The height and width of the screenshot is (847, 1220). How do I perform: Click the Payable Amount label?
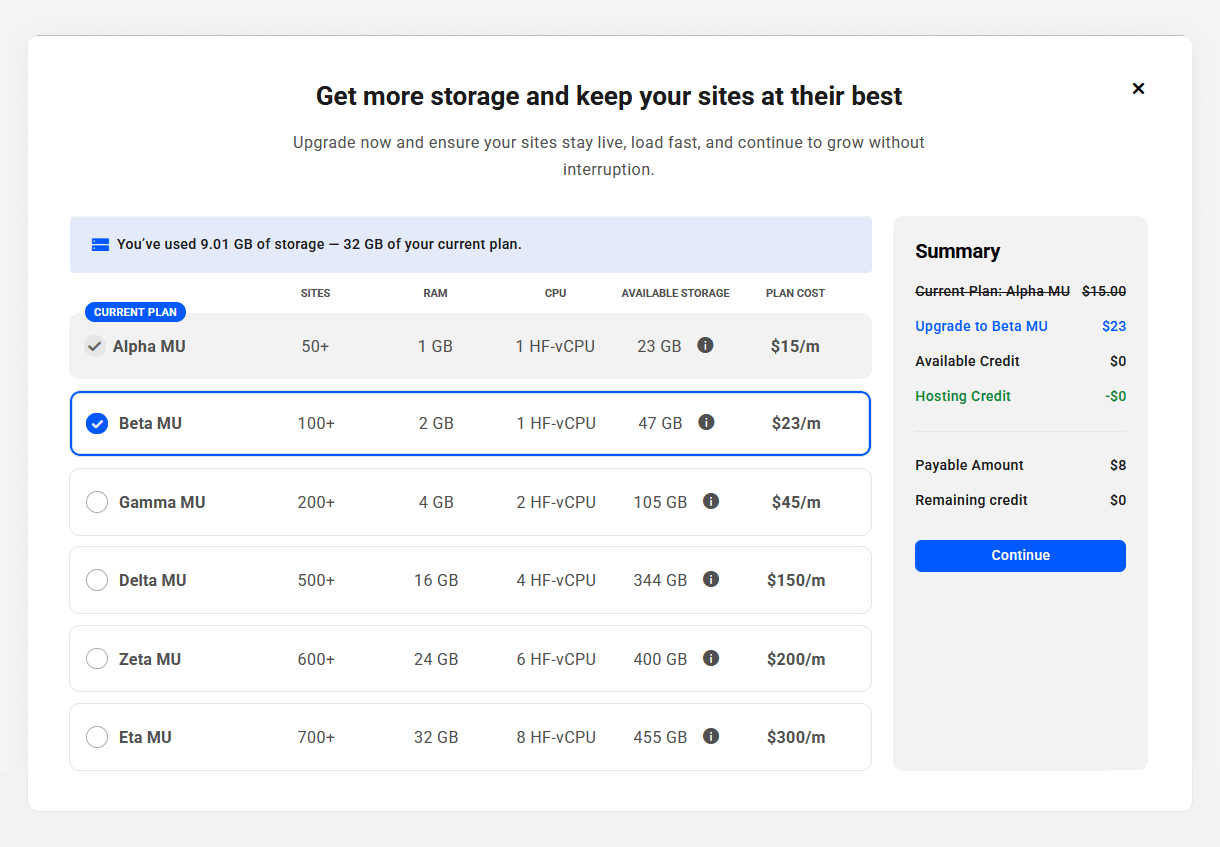pyautogui.click(x=969, y=465)
